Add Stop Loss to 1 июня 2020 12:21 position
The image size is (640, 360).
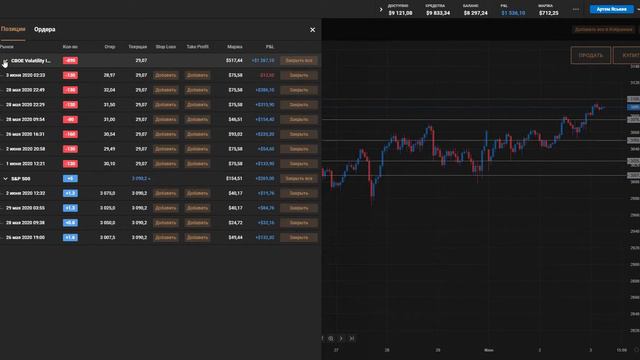pos(165,164)
